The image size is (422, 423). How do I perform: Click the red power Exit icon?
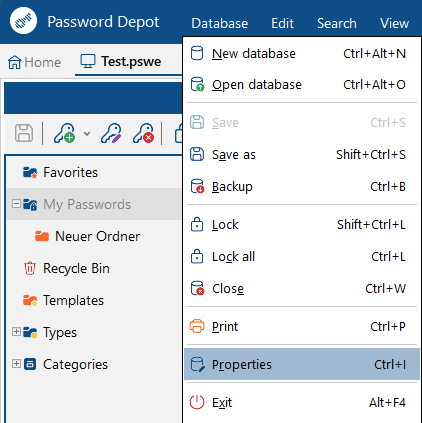pyautogui.click(x=197, y=402)
